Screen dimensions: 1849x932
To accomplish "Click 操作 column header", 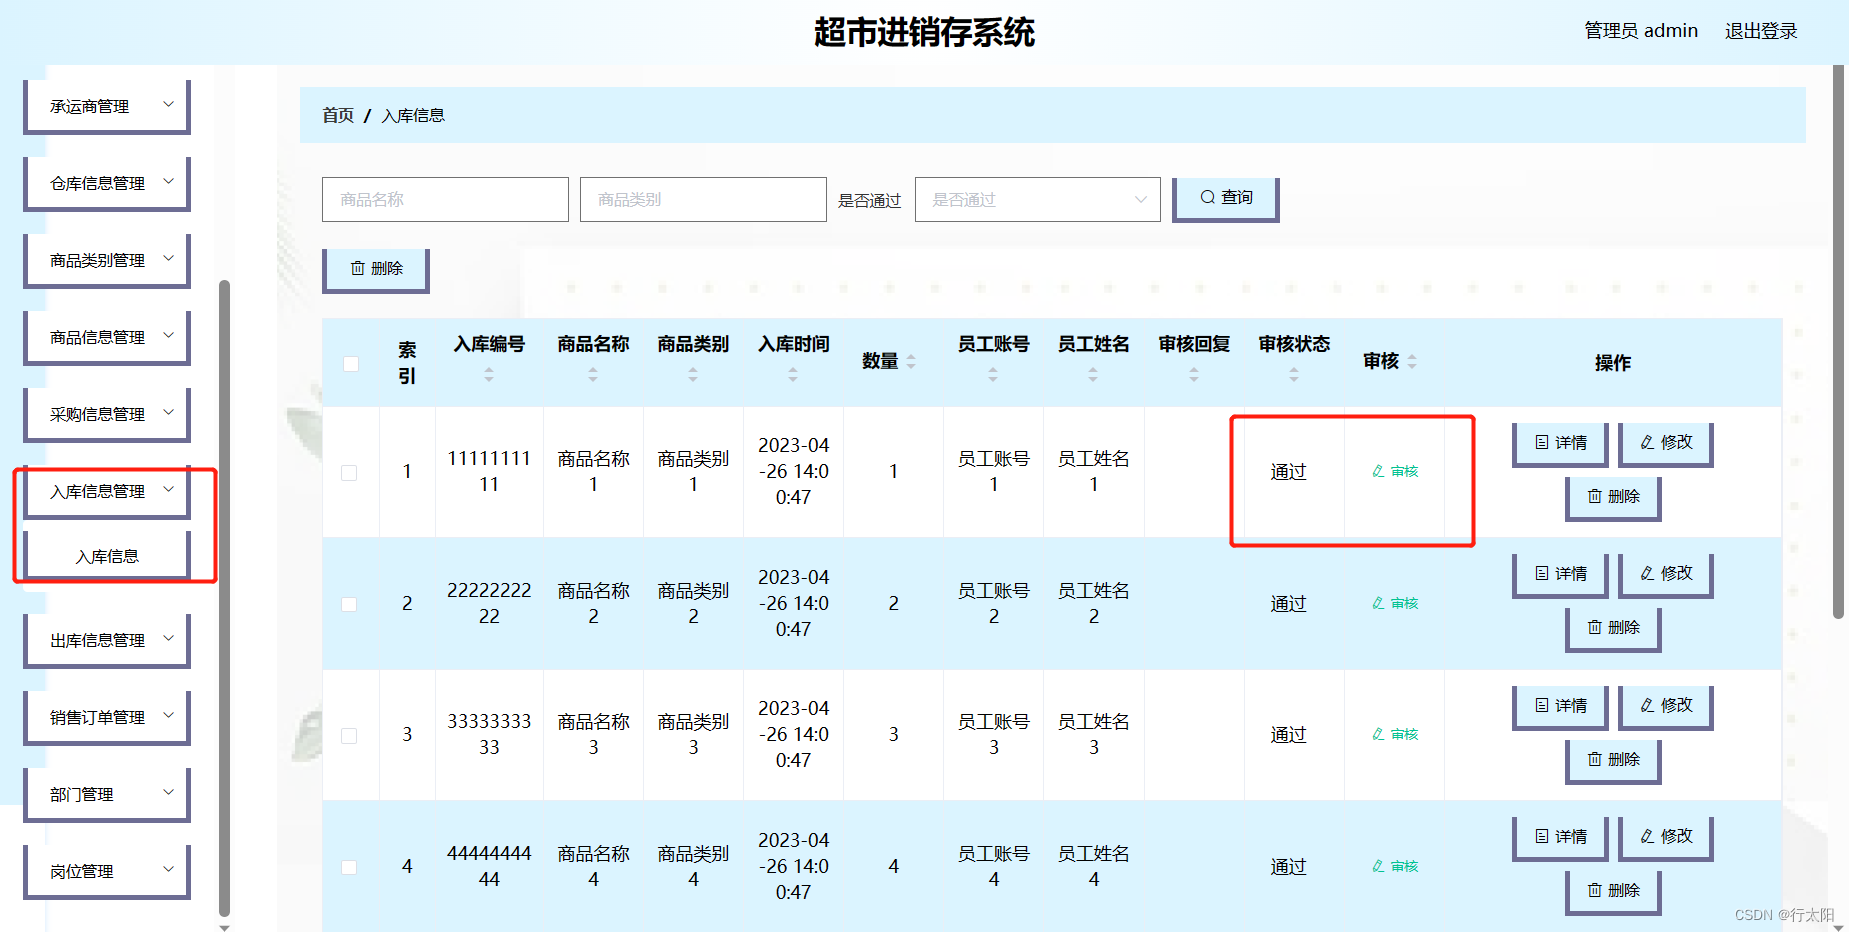I will click(x=1612, y=363).
